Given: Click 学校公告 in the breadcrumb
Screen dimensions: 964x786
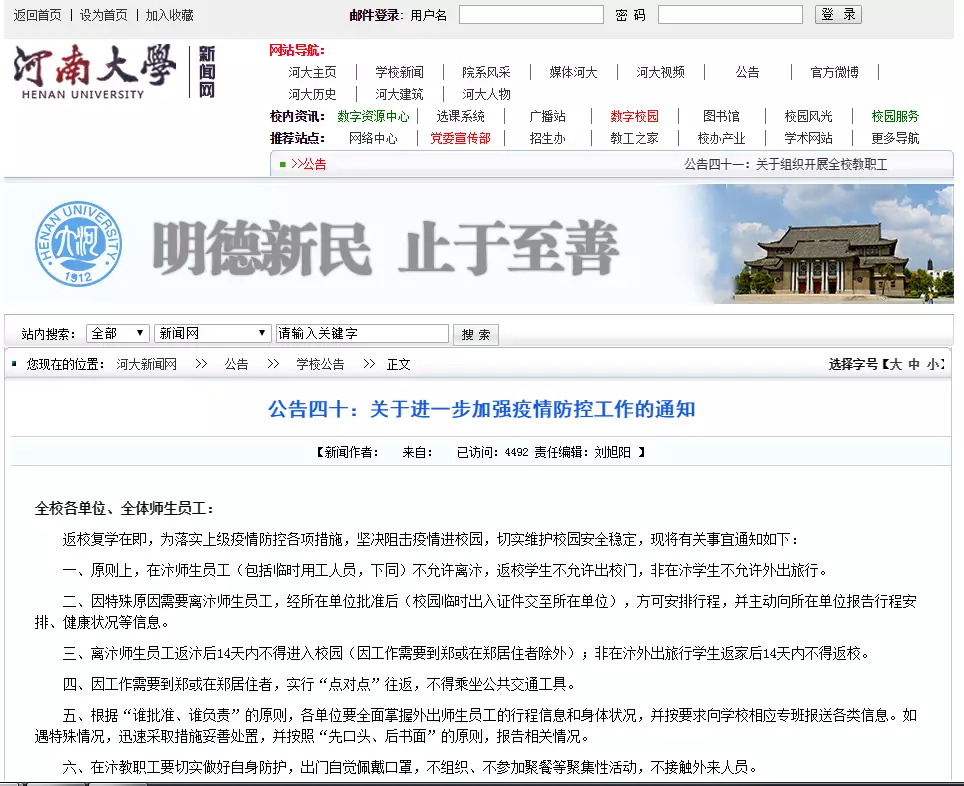Looking at the screenshot, I should [x=320, y=364].
